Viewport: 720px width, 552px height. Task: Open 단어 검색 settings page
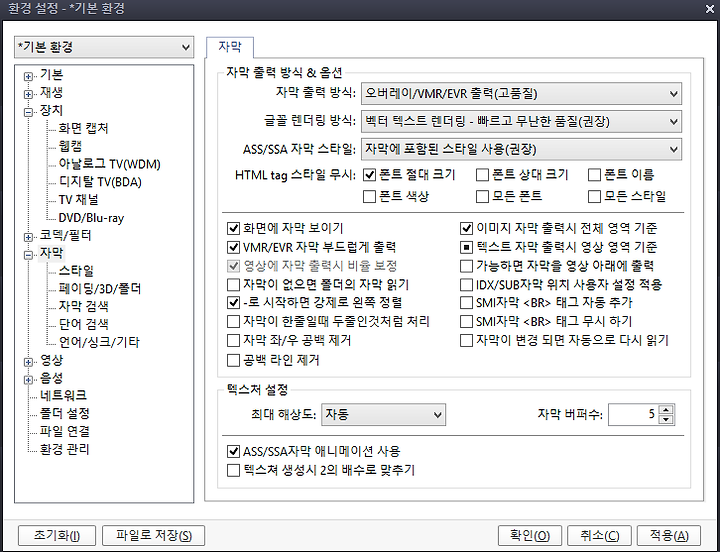pos(84,324)
